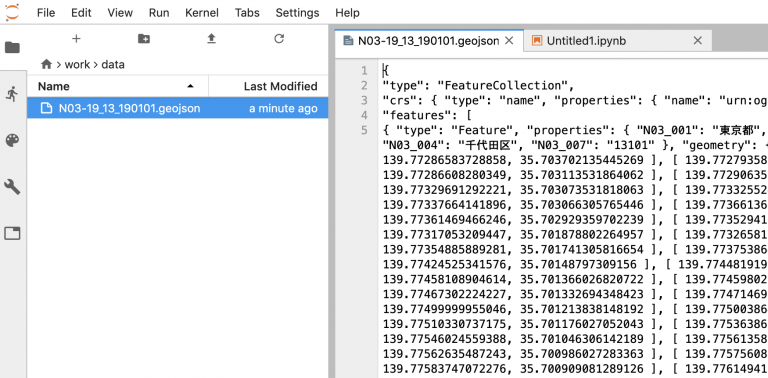
Task: Open the Kernel menu
Action: 202,13
